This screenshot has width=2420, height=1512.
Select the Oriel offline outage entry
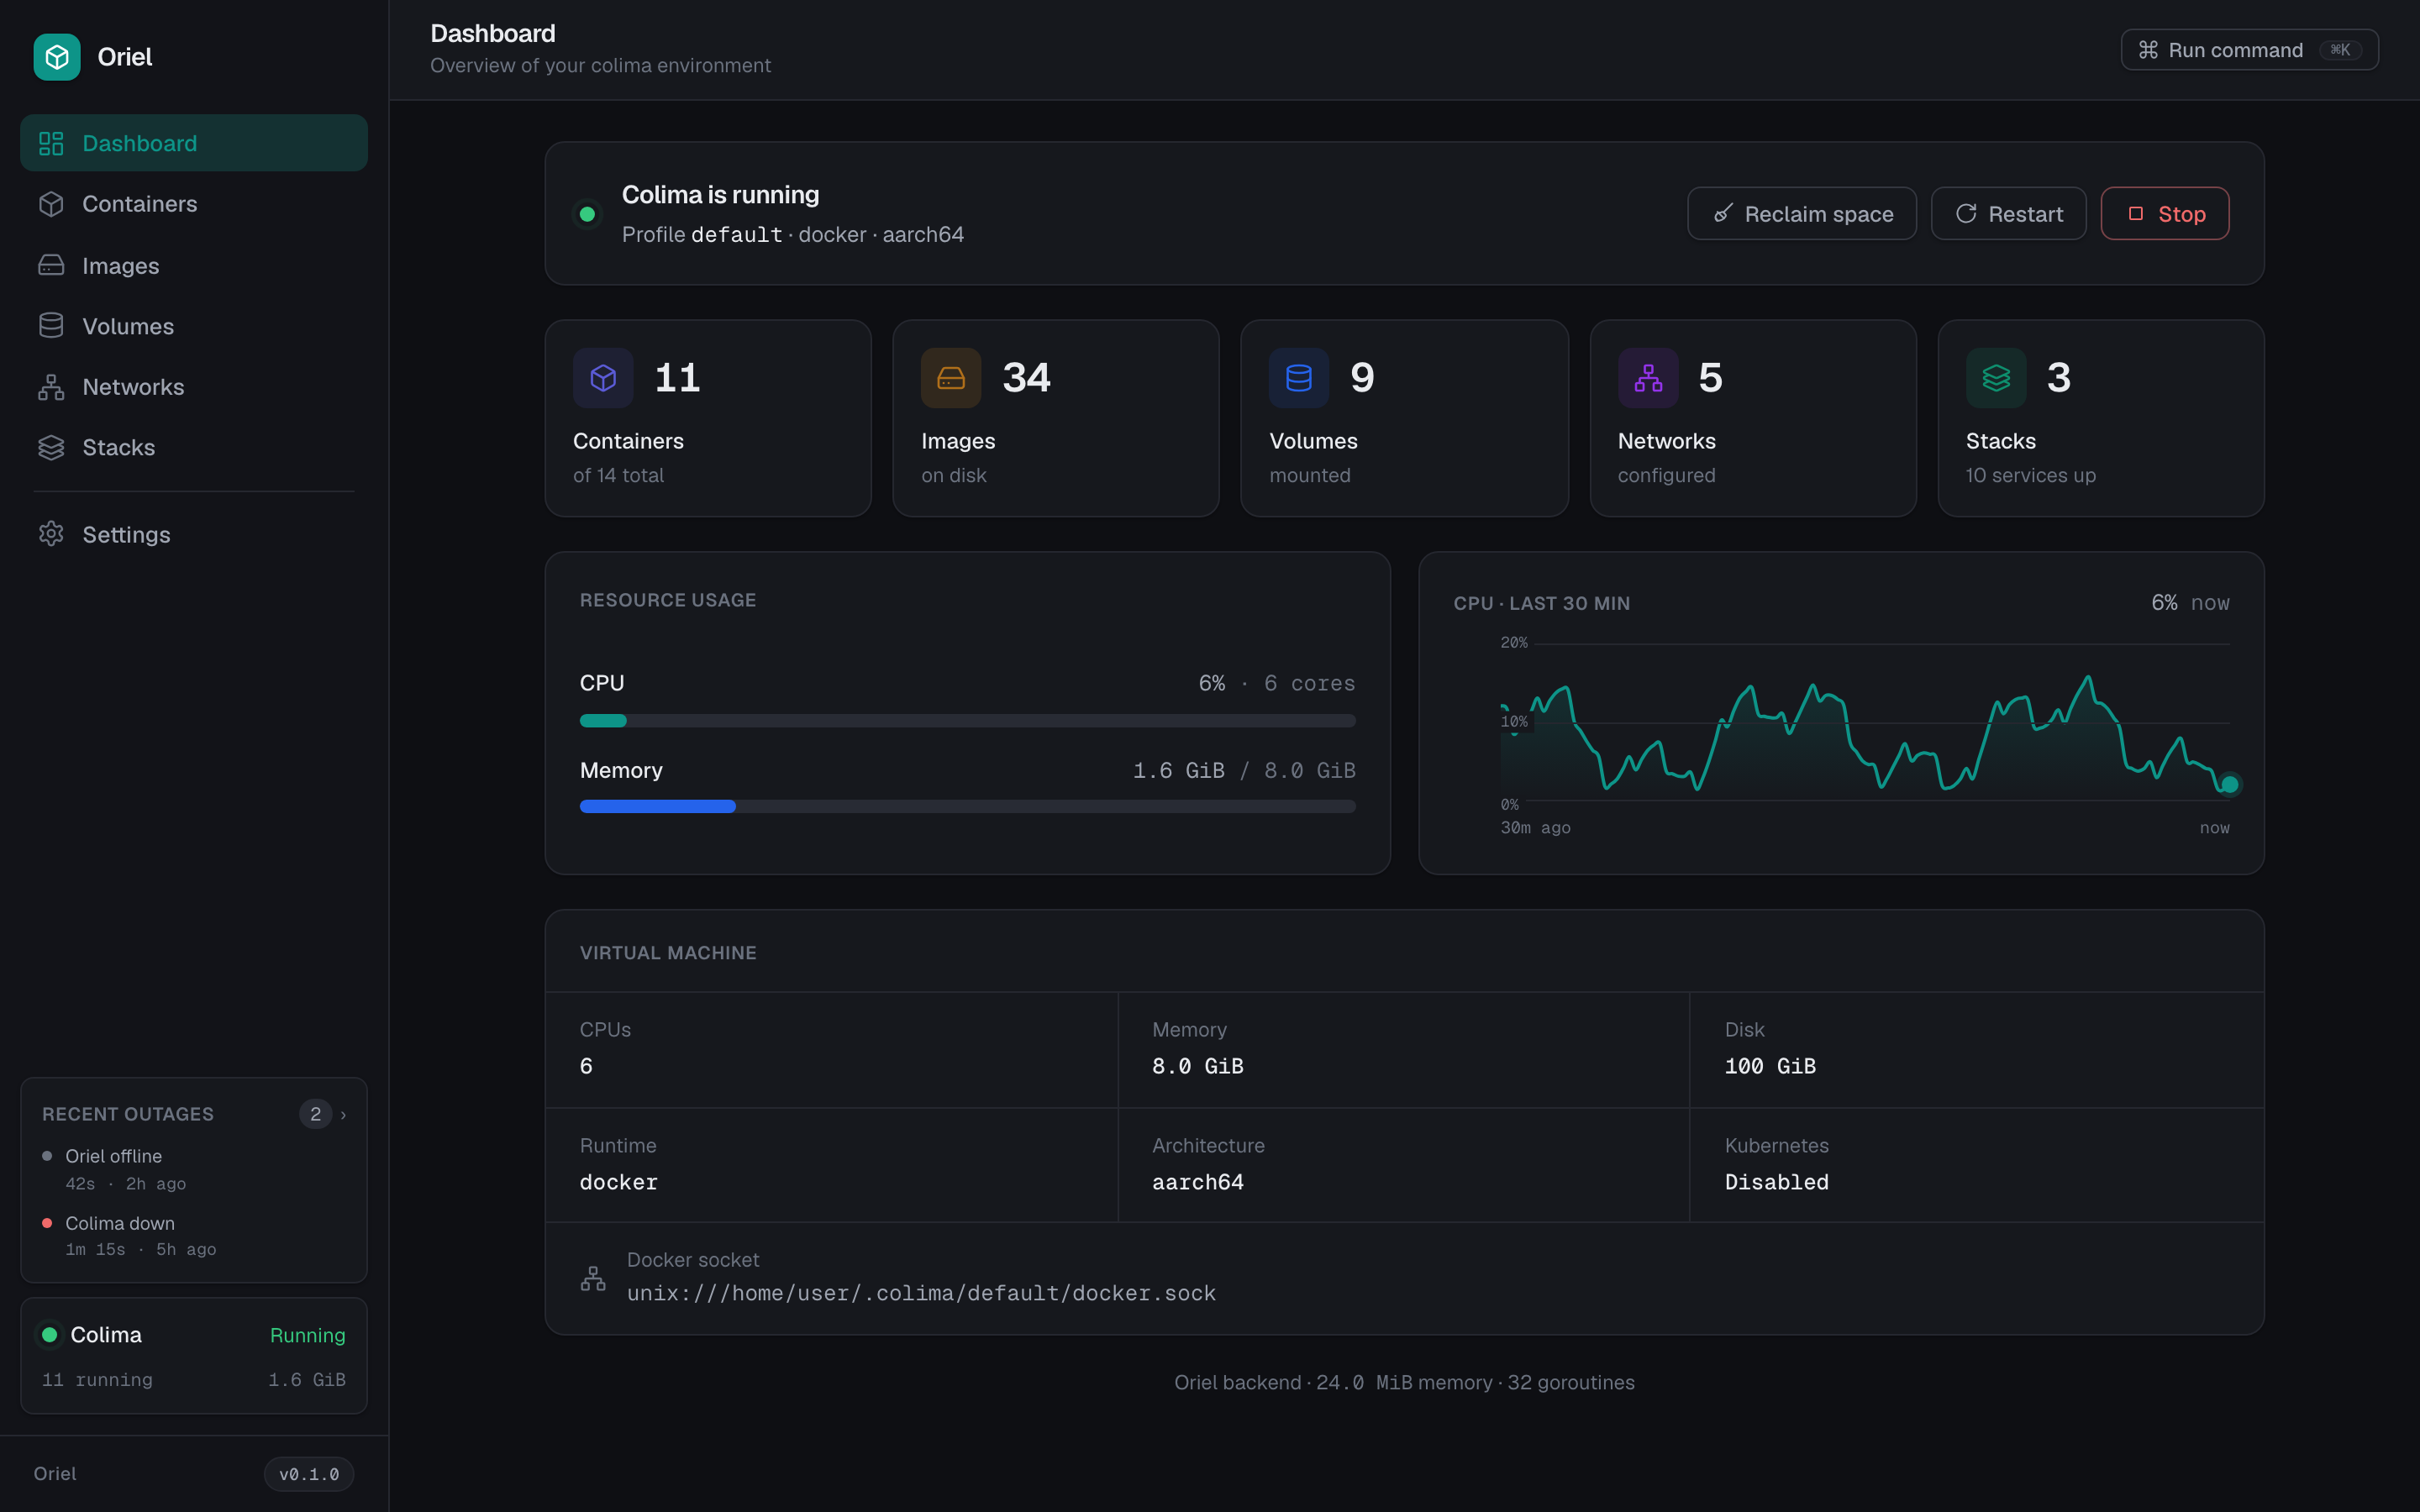pos(194,1169)
